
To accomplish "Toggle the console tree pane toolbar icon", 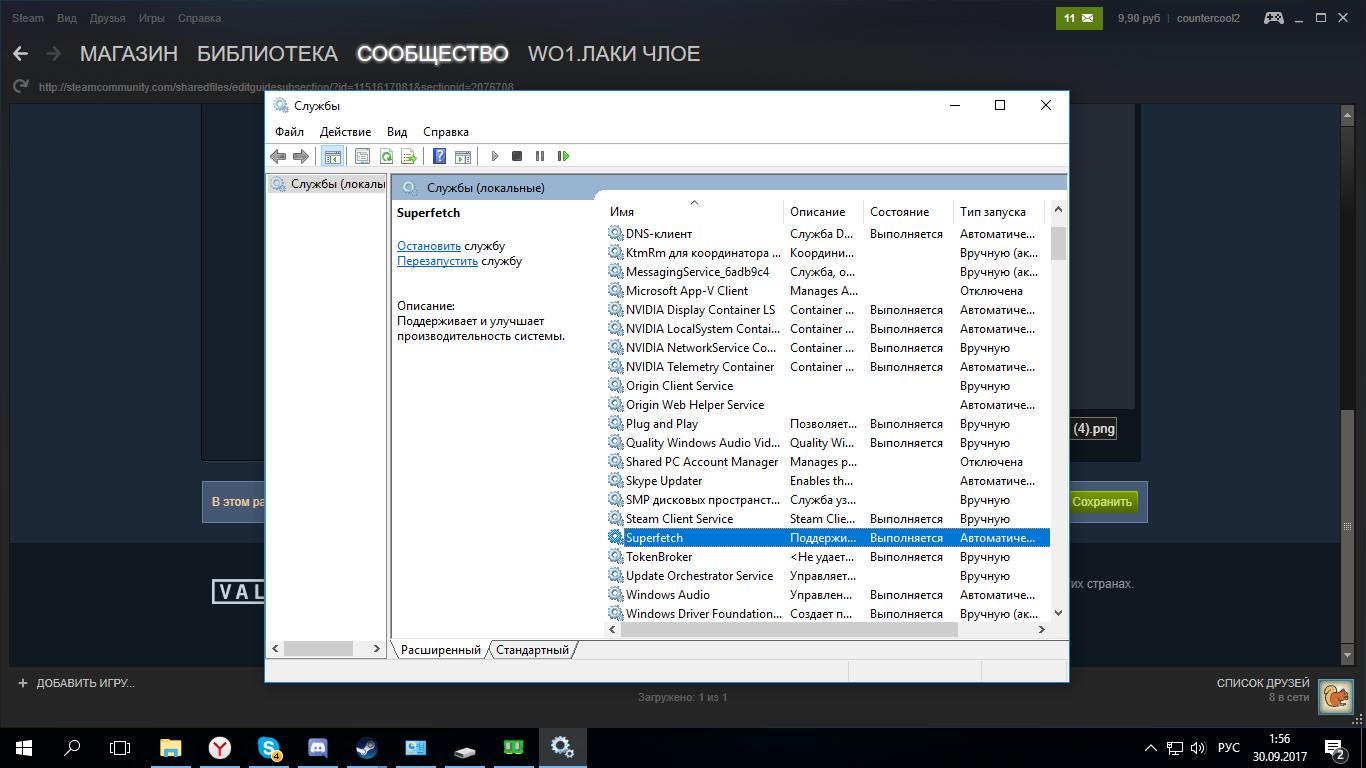I will tap(333, 156).
